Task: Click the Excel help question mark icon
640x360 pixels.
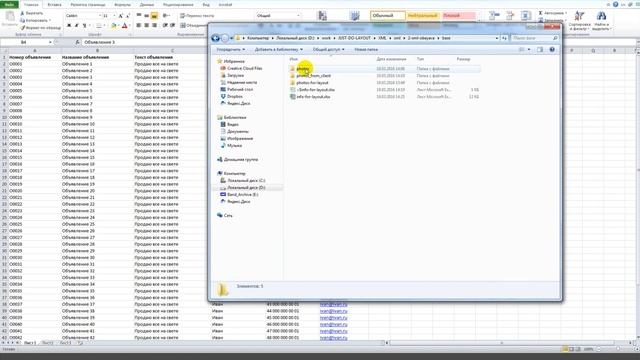Action: pyautogui.click(x=616, y=4)
